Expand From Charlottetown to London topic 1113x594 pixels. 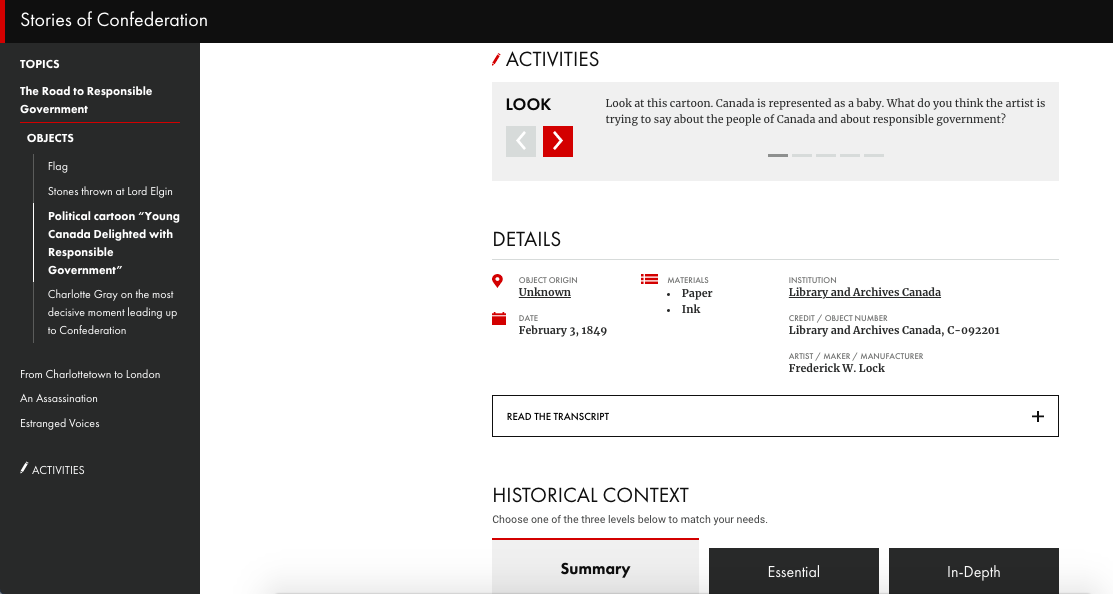click(90, 374)
